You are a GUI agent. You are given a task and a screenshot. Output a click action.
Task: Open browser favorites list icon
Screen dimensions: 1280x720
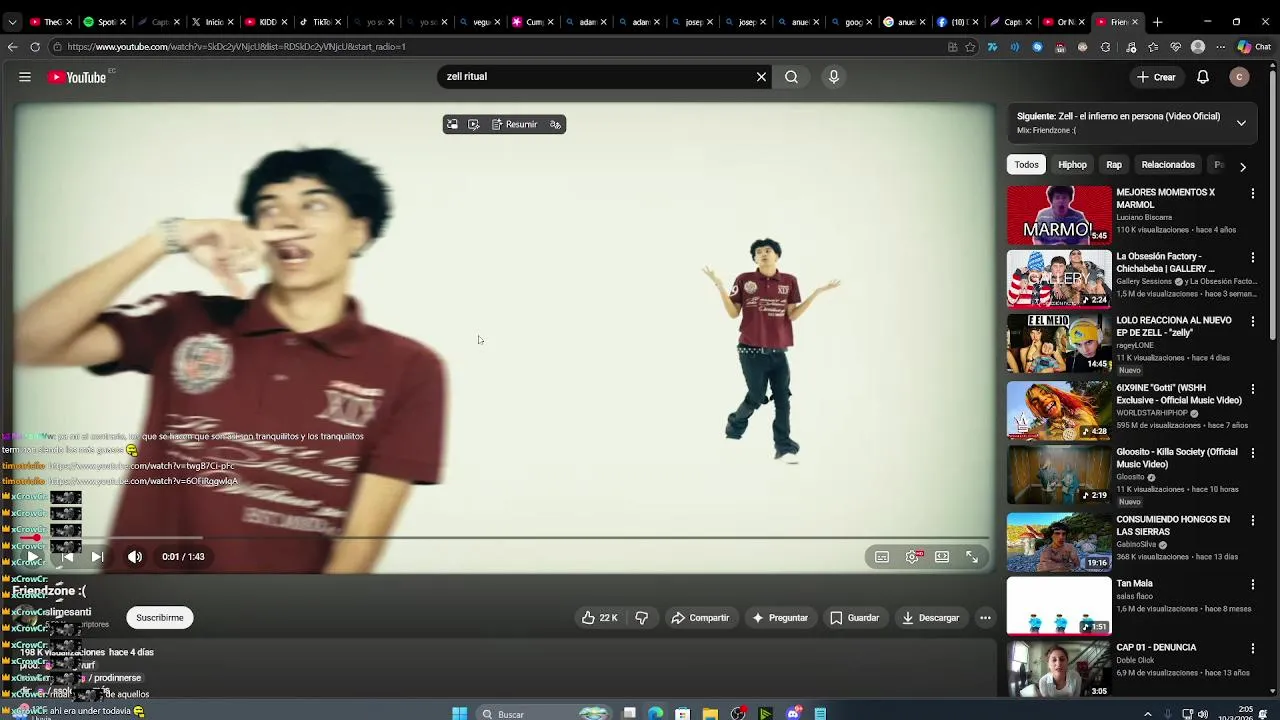coord(1153,47)
